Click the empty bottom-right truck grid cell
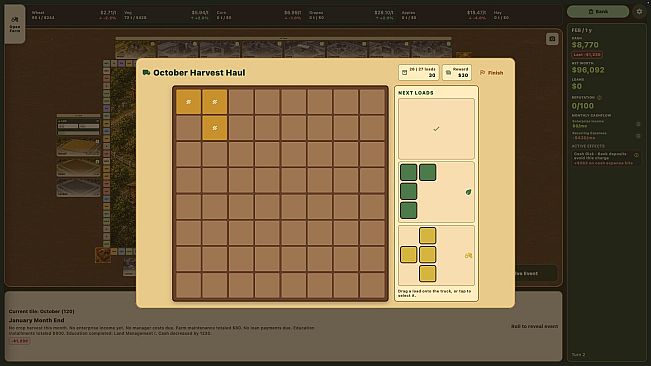This screenshot has width=651, height=366. coord(372,285)
